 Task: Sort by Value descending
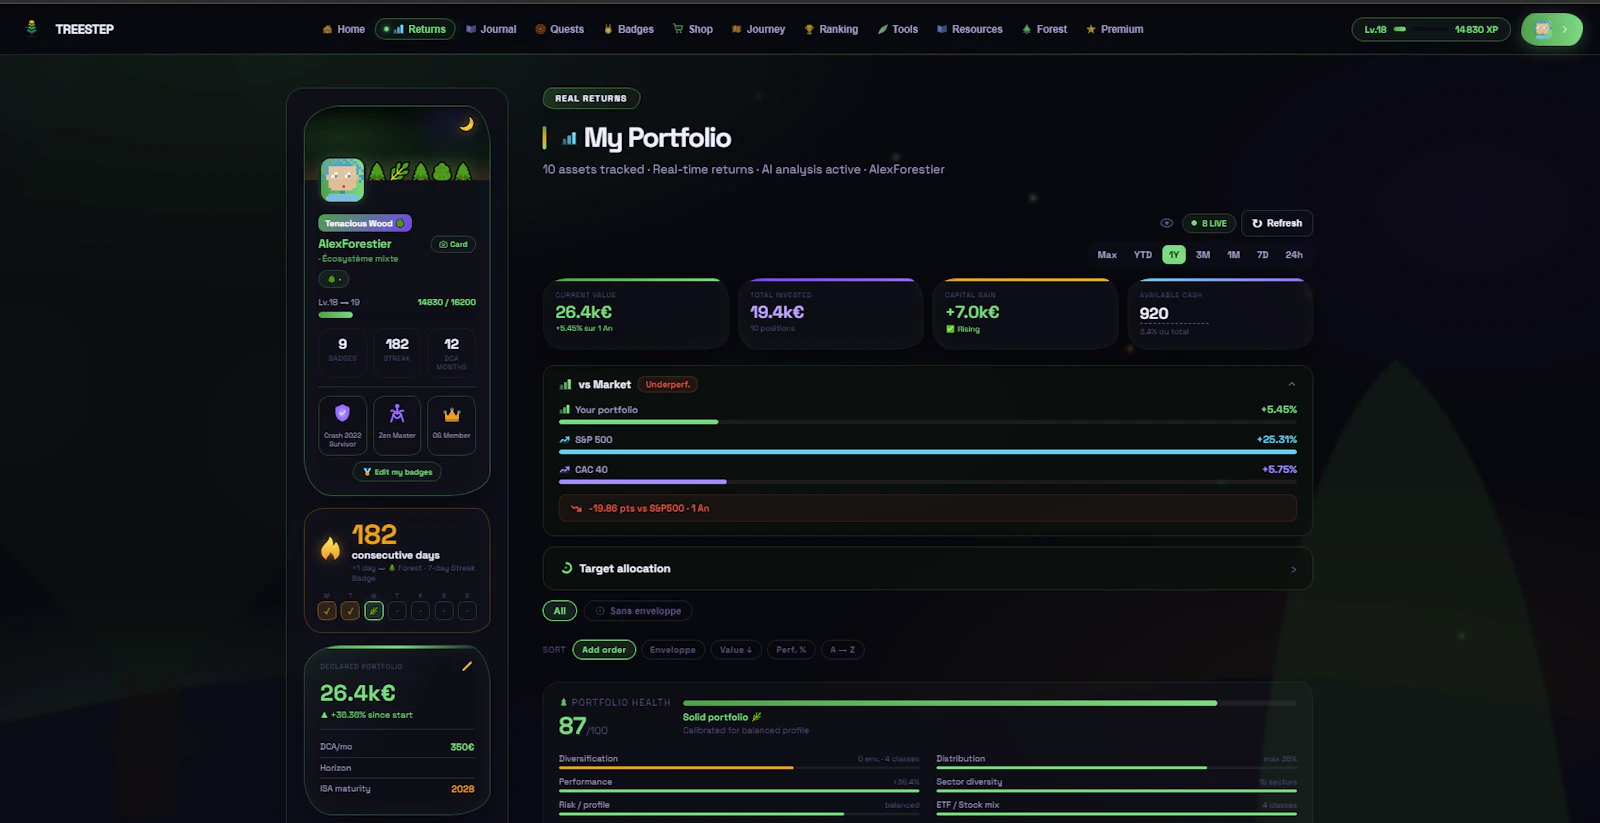pos(736,650)
